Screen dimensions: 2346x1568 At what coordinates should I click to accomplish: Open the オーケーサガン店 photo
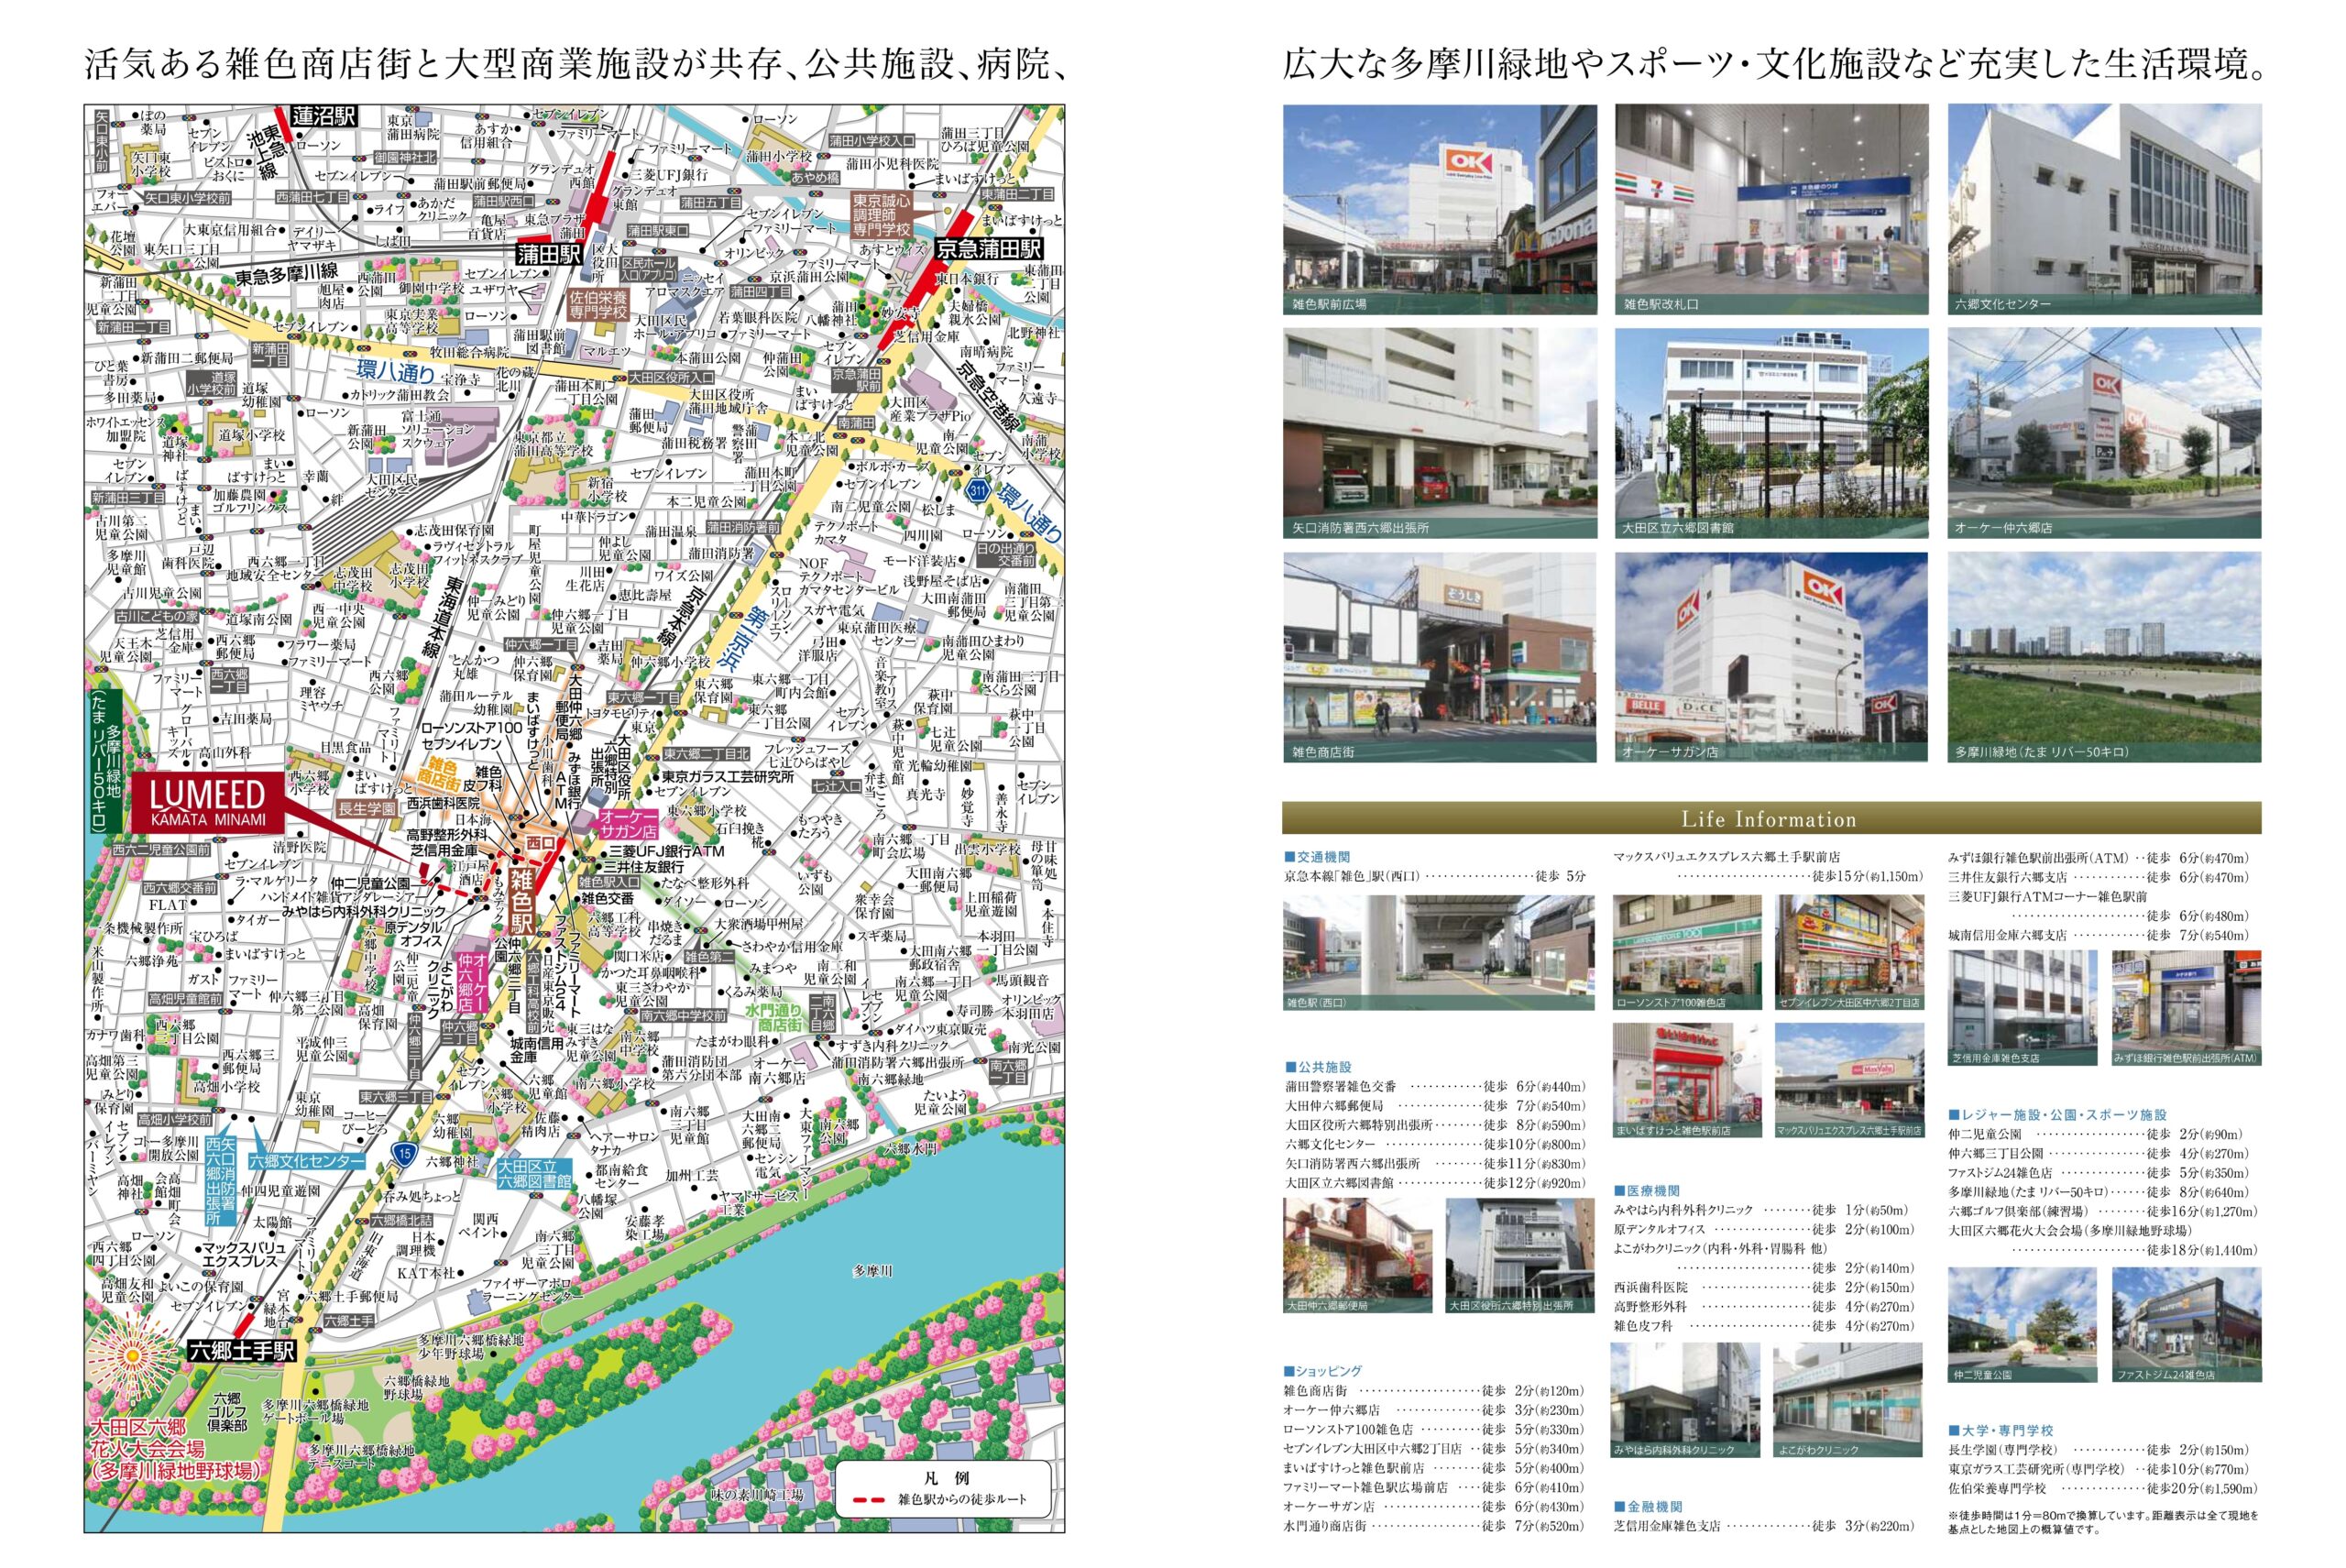click(1771, 657)
